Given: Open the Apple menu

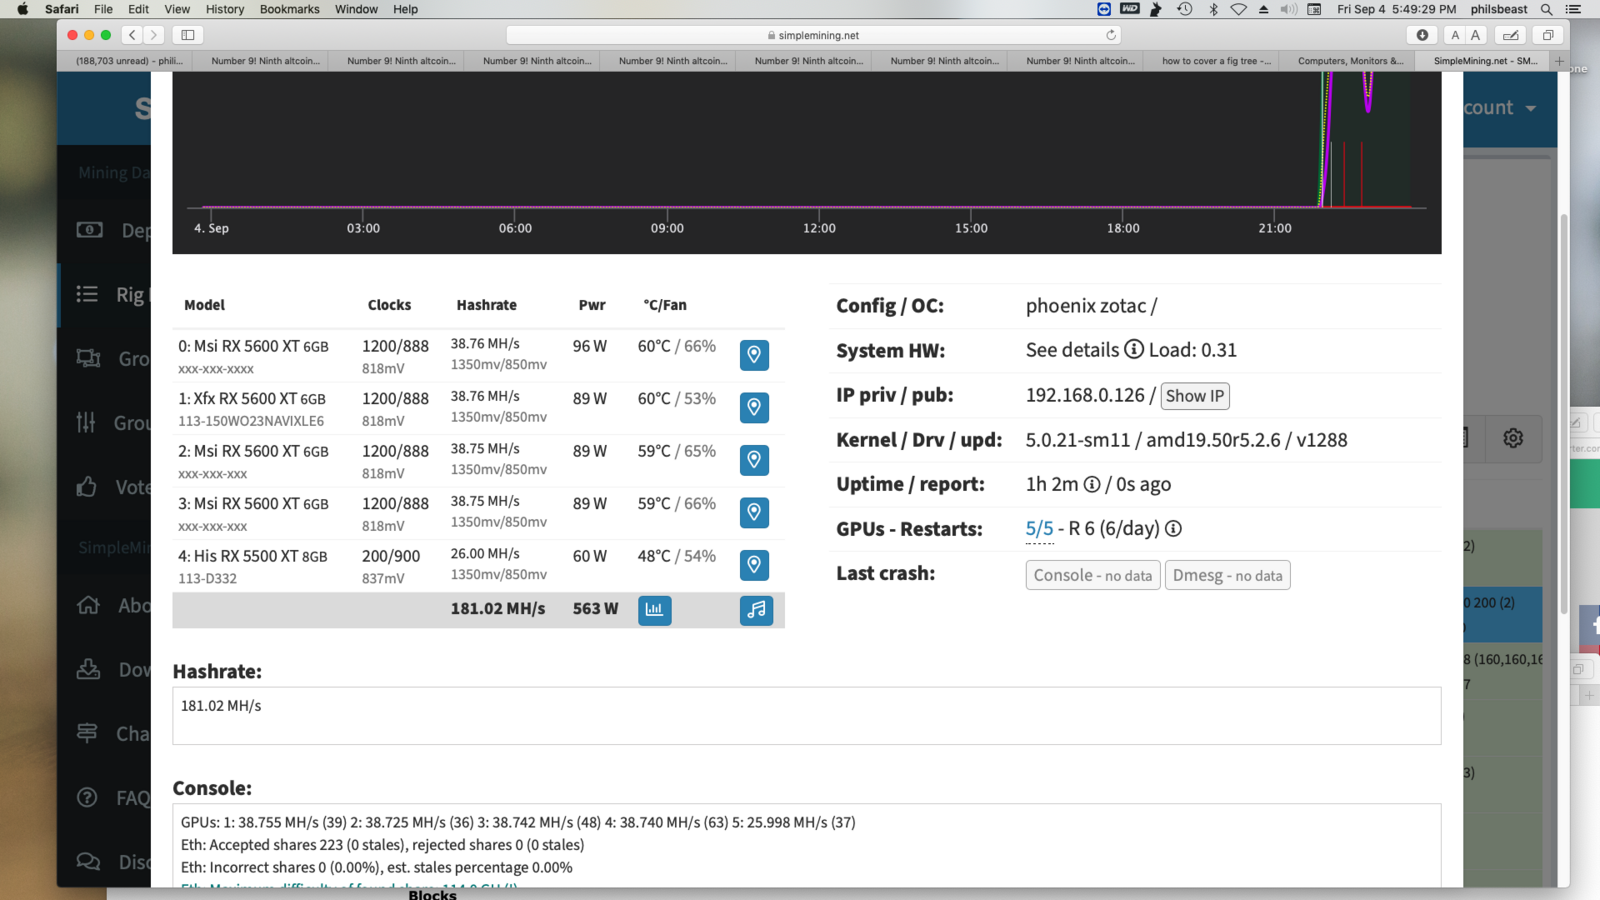Looking at the screenshot, I should tap(22, 9).
